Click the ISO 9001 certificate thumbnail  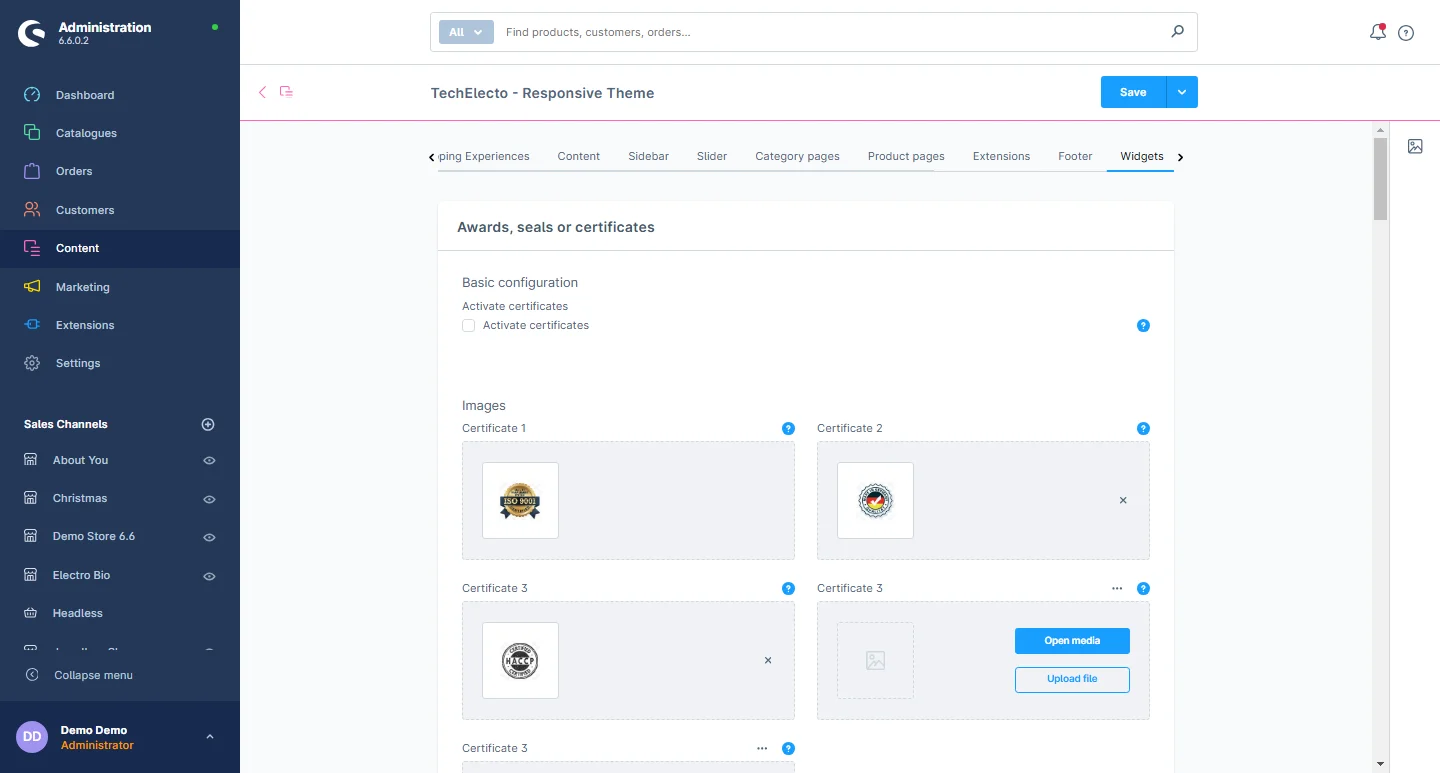tap(520, 501)
